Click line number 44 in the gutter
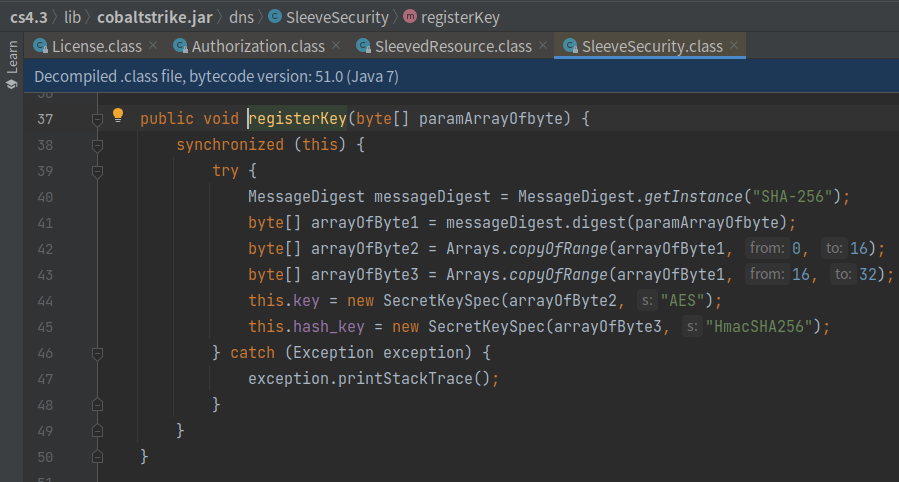Viewport: 899px width, 482px height. pyautogui.click(x=45, y=301)
